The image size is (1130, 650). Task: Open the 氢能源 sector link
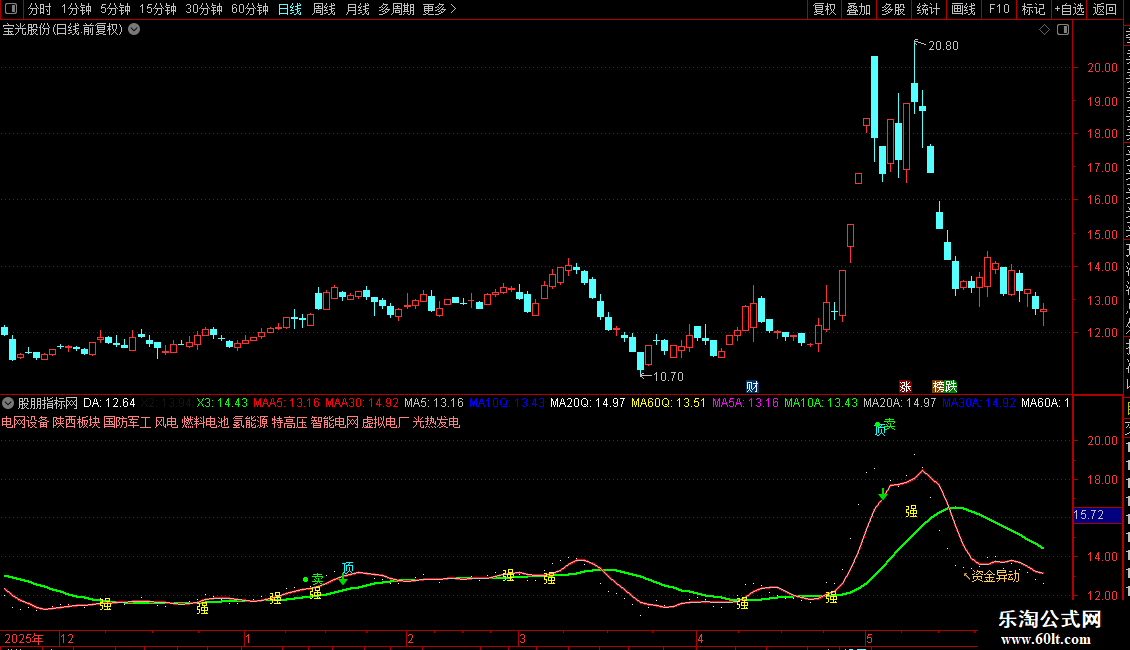tap(251, 422)
